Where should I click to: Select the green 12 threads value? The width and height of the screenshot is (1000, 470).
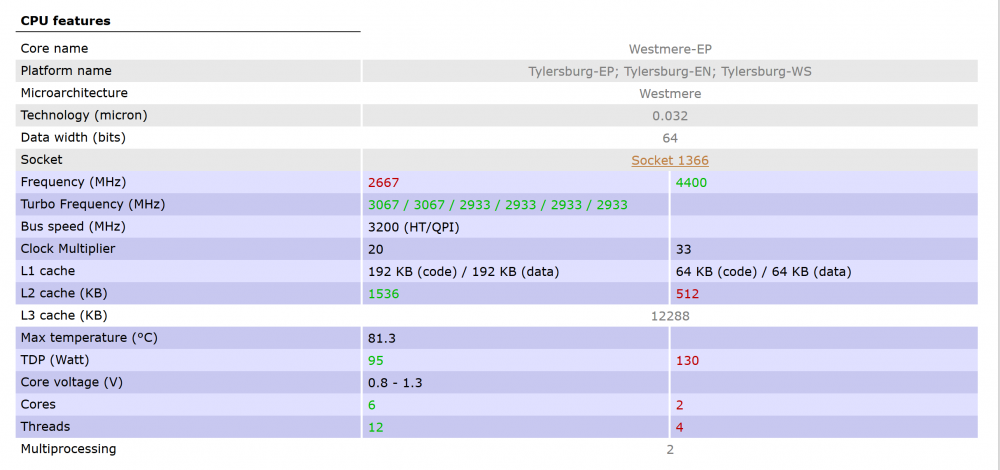tap(376, 427)
